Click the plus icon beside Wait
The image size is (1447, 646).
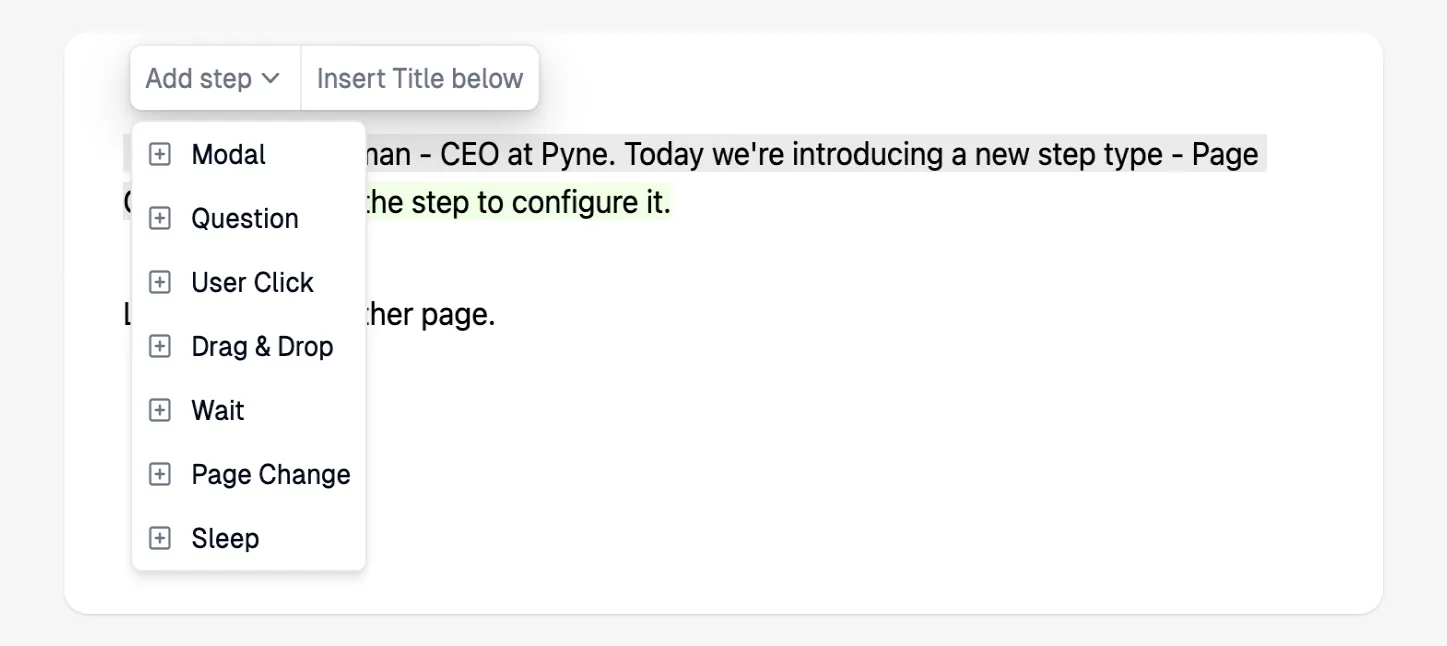click(x=160, y=410)
